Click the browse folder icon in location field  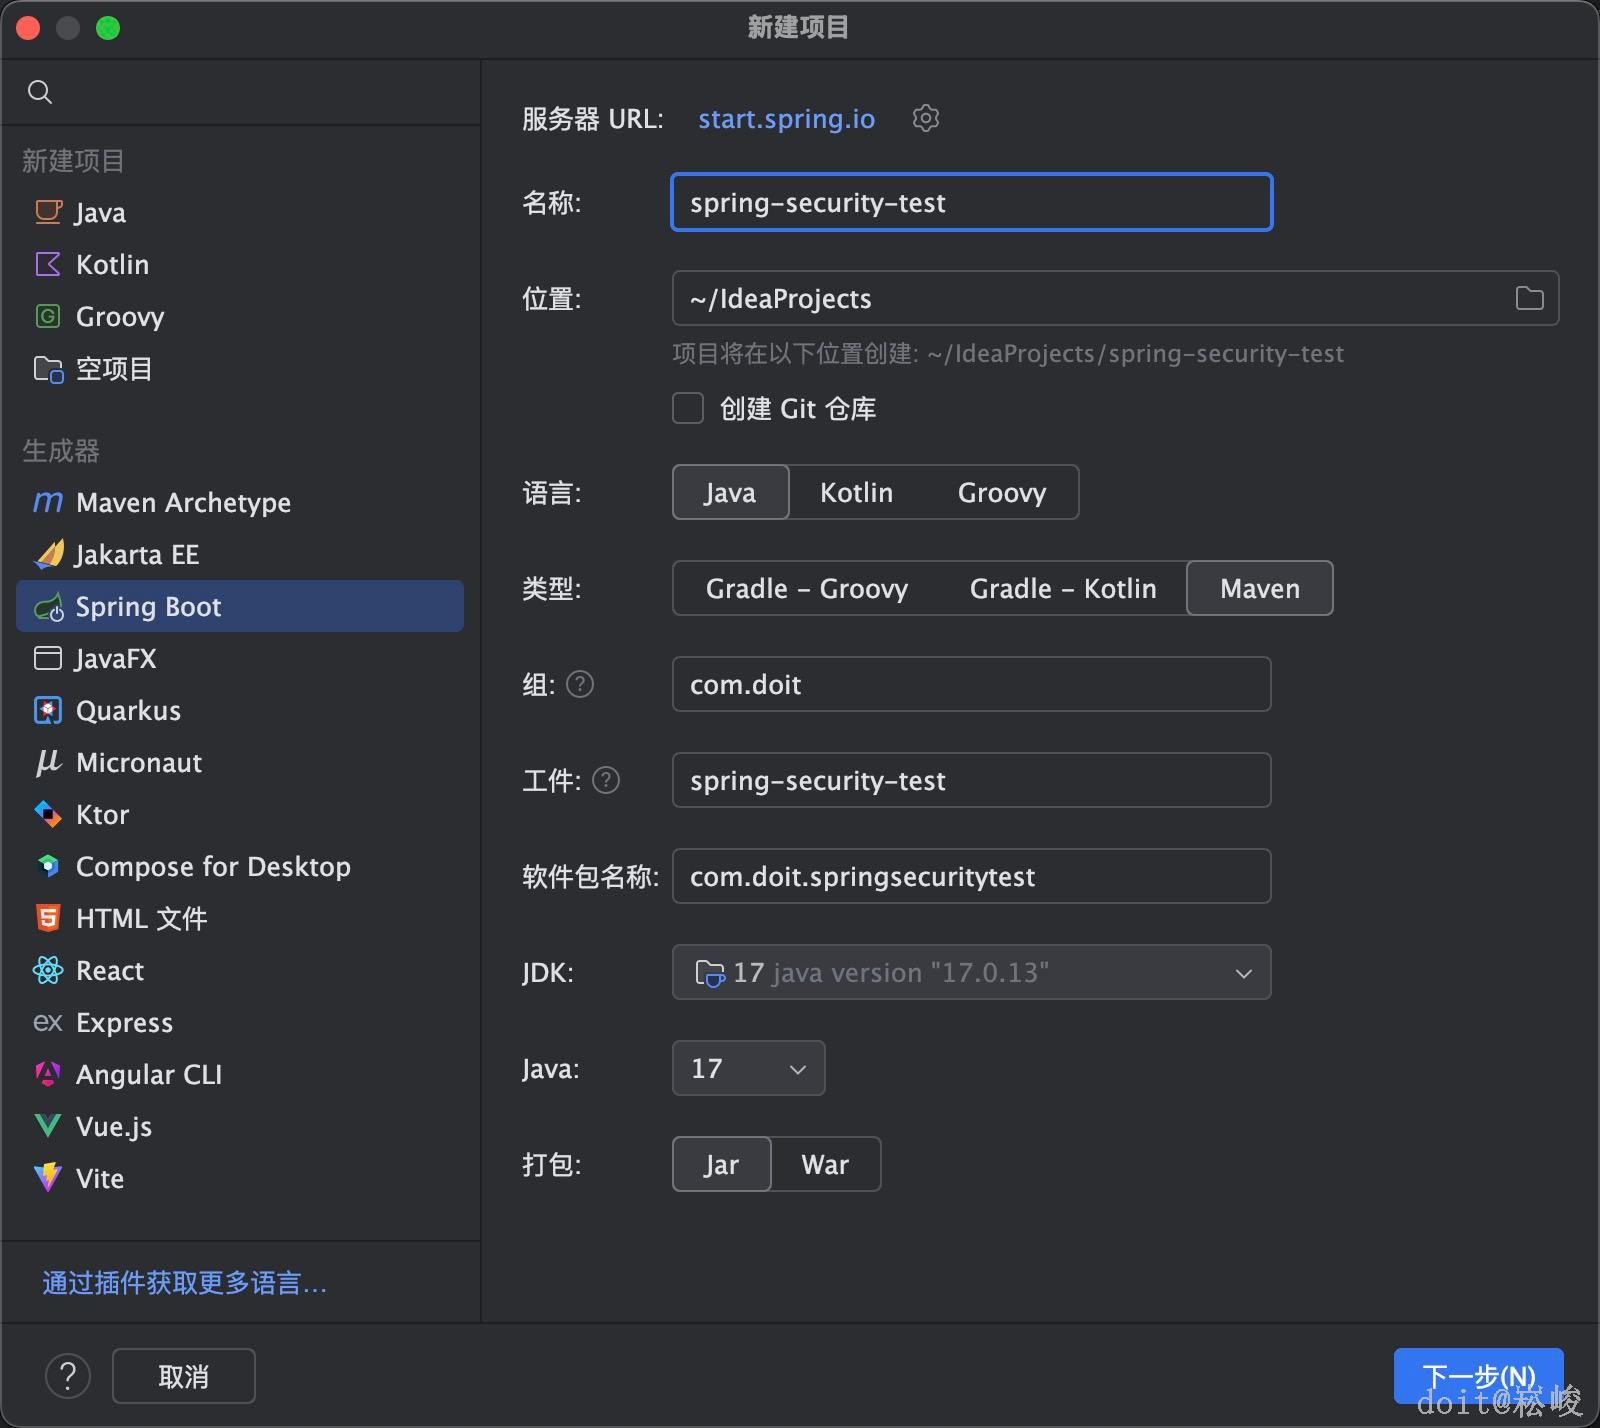click(1529, 298)
